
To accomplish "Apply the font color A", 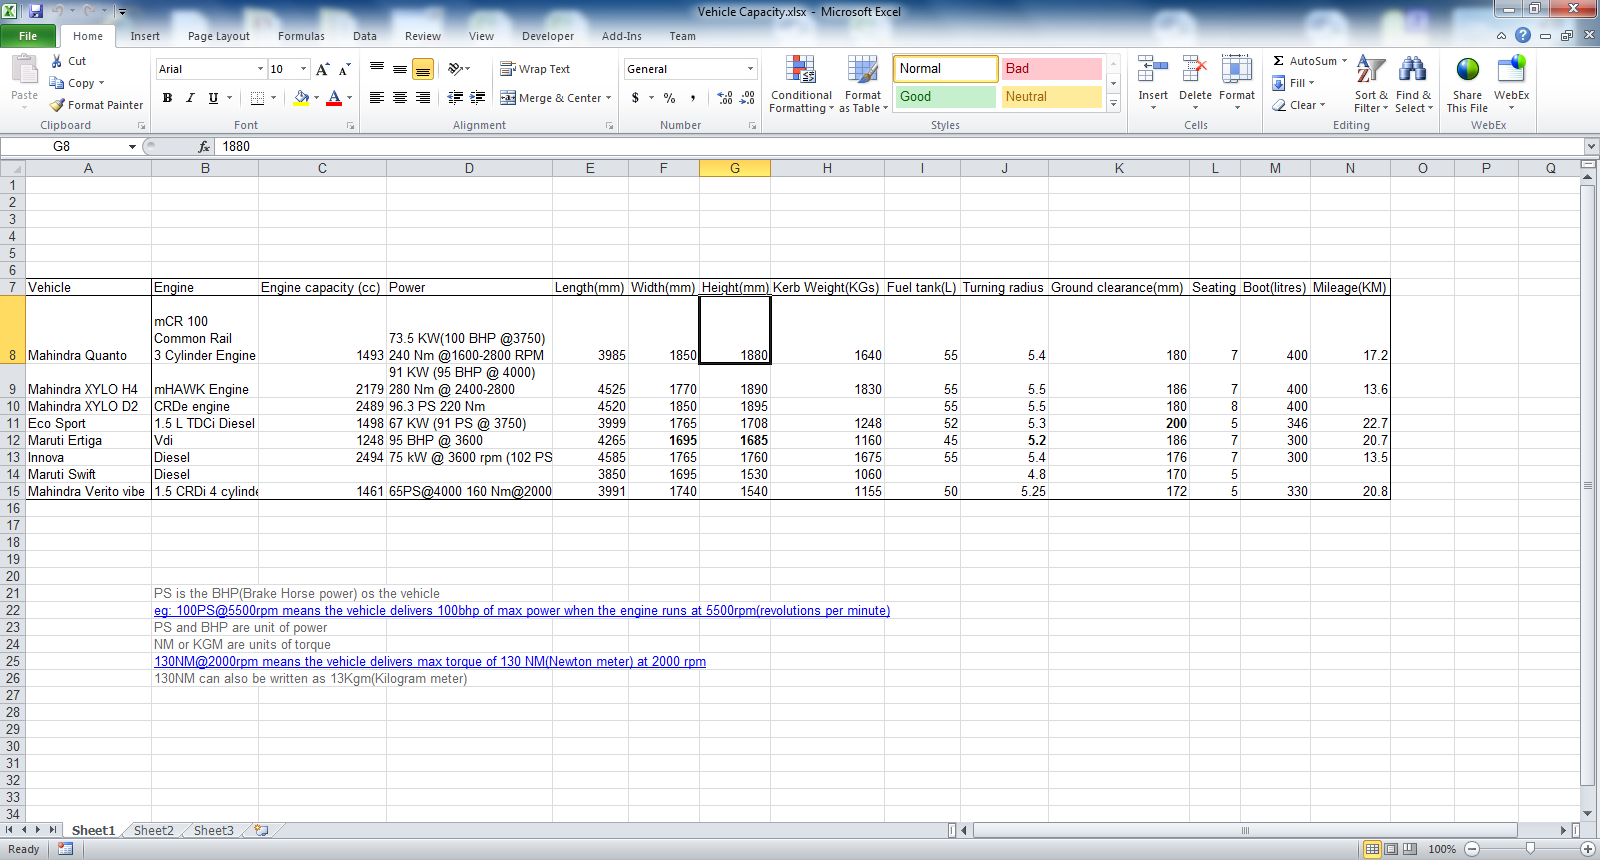I will [334, 98].
